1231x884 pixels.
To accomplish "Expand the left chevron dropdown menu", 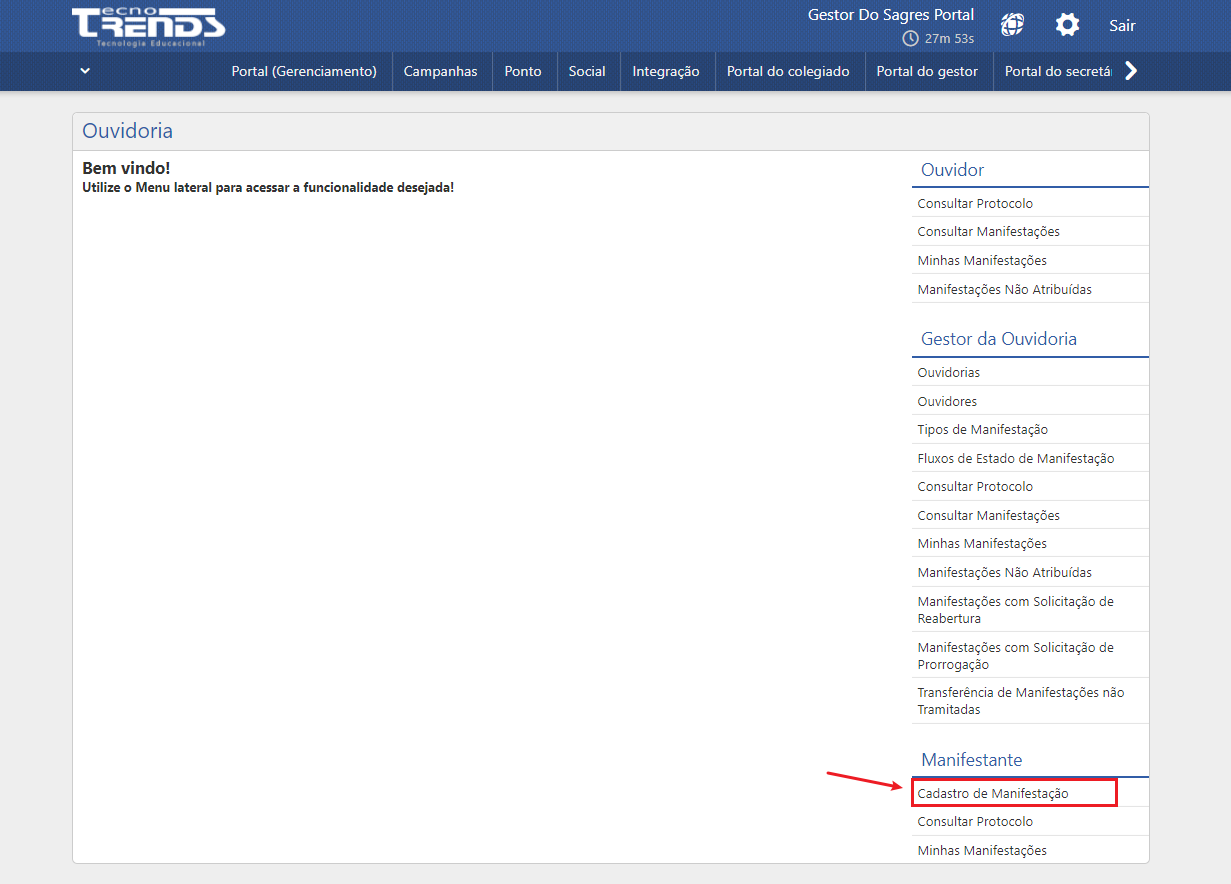I will click(85, 71).
